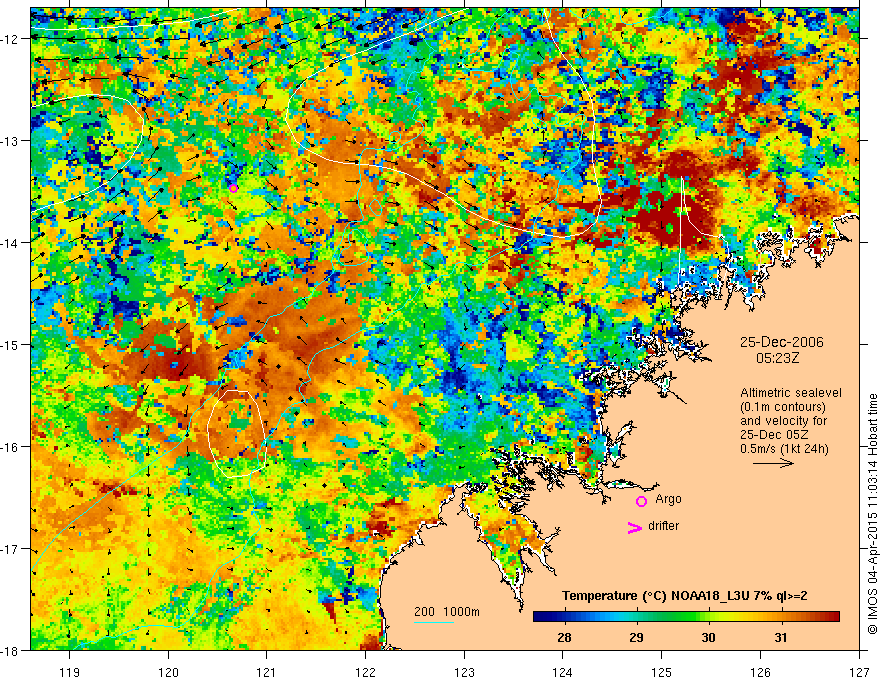Click the '0.5m/s (1kt 24h)' text
Viewport: 880px width, 680px height.
784,449
